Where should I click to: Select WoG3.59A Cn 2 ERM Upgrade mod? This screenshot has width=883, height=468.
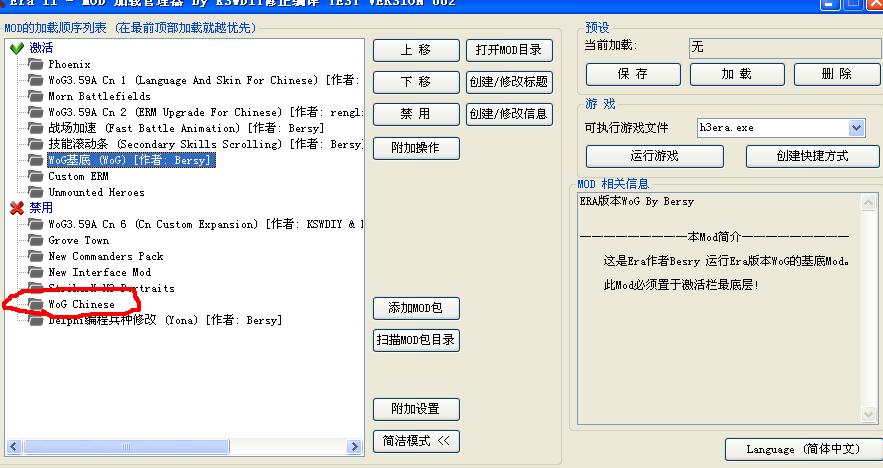click(206, 112)
